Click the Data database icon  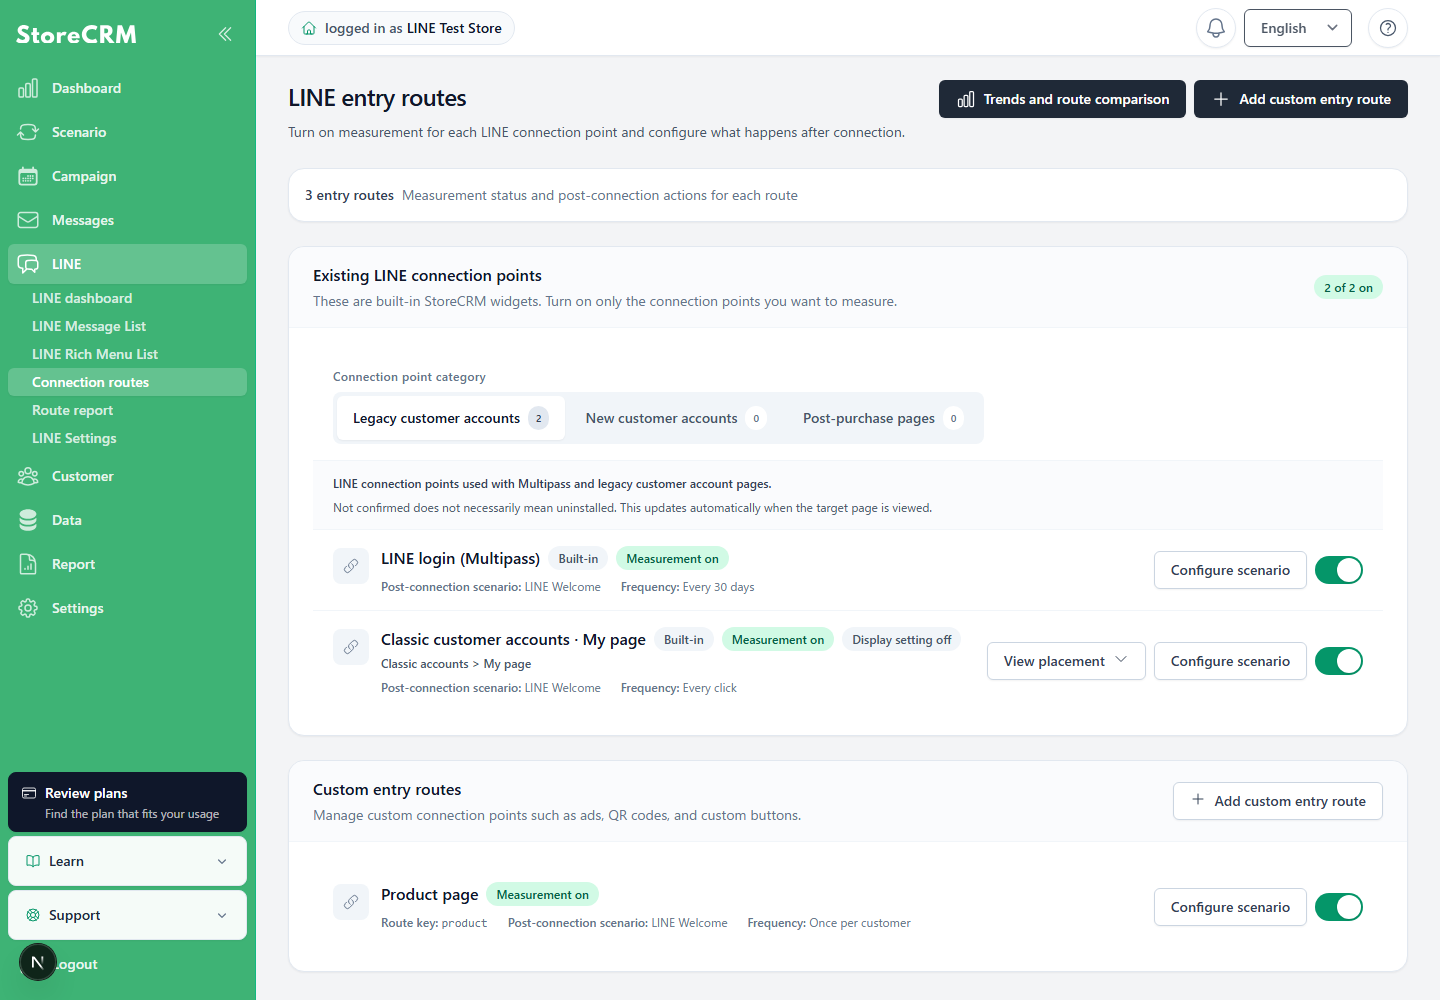tap(28, 520)
